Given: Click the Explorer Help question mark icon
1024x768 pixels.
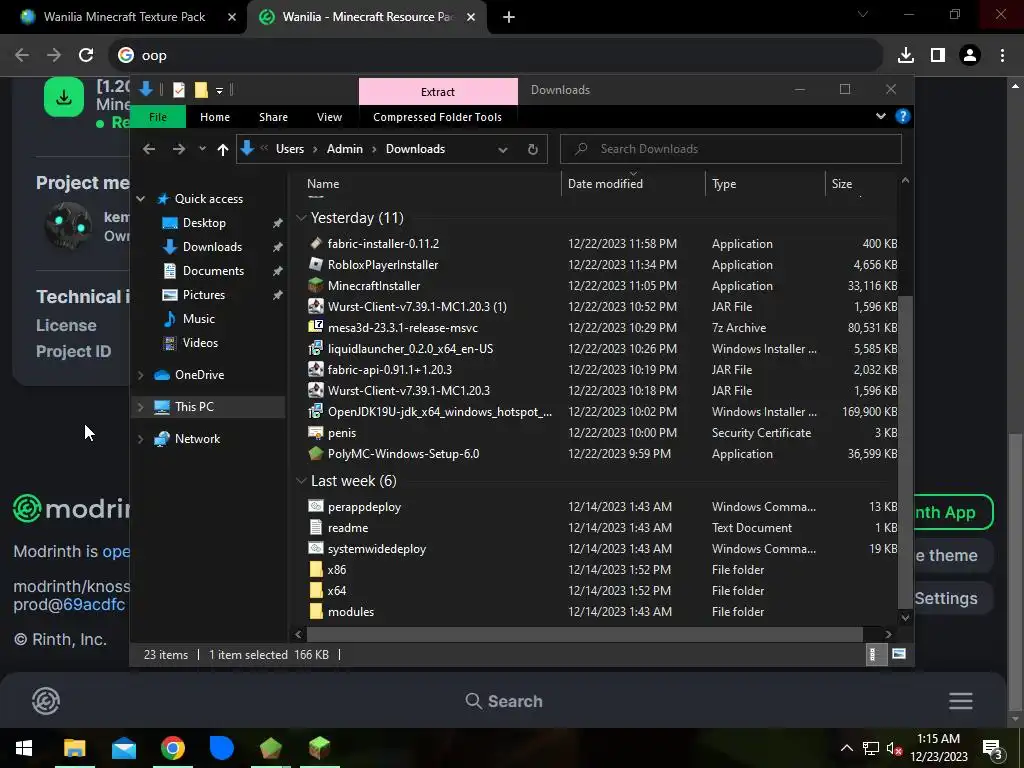Looking at the screenshot, I should [903, 116].
